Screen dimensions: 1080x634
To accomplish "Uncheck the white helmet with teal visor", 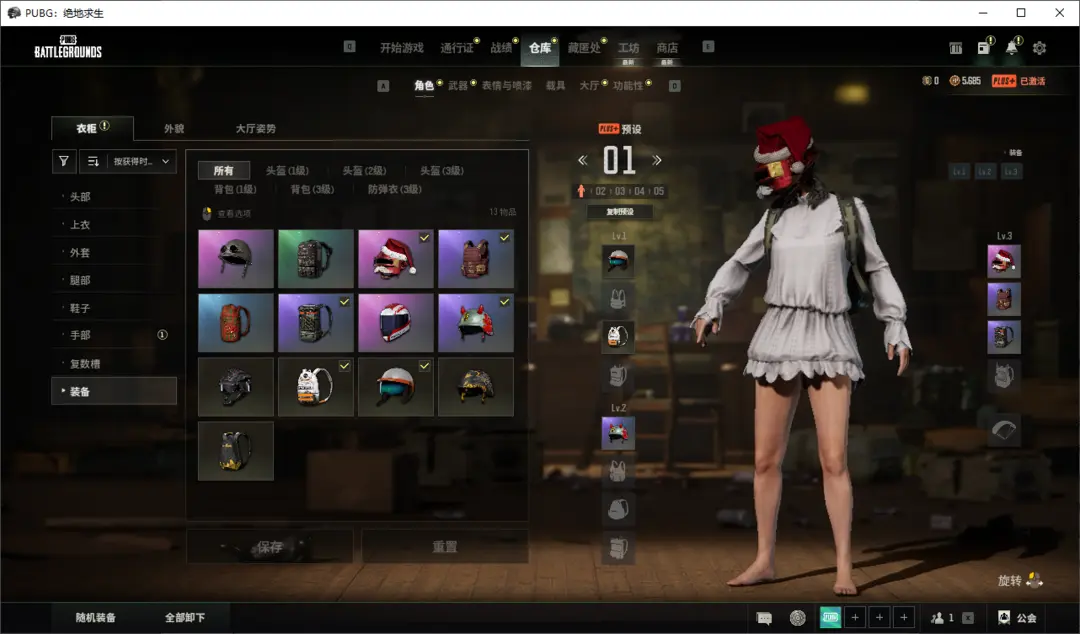I will pos(396,387).
